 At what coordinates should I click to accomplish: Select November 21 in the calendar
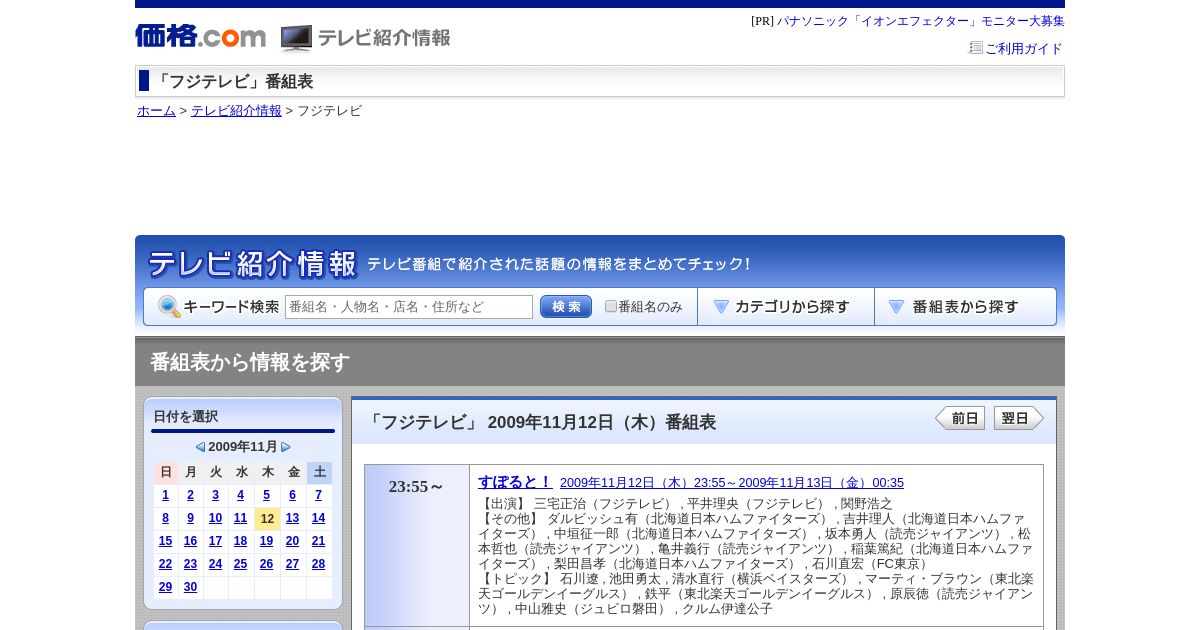click(318, 541)
